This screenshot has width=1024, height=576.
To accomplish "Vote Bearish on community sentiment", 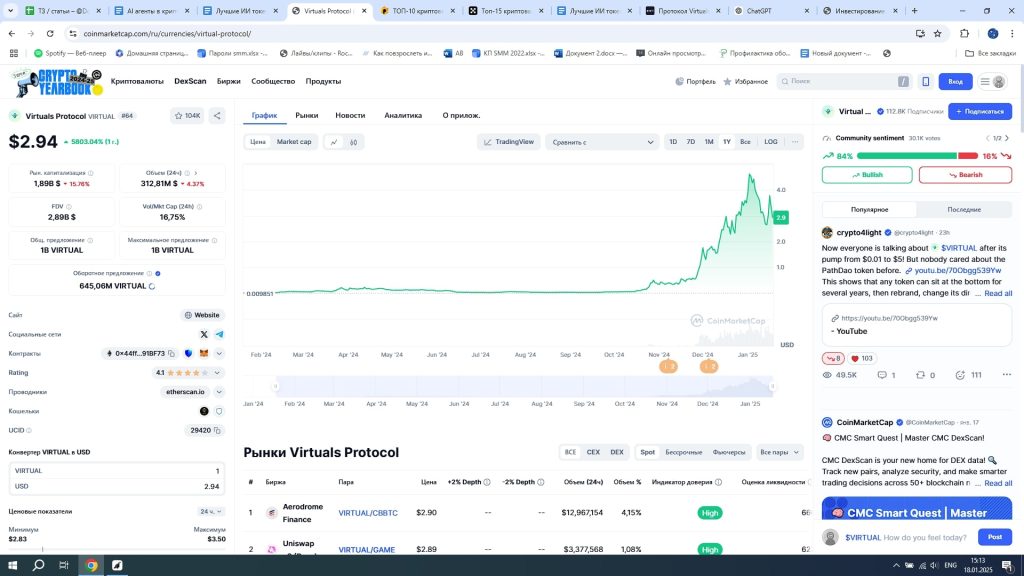I will click(x=965, y=175).
